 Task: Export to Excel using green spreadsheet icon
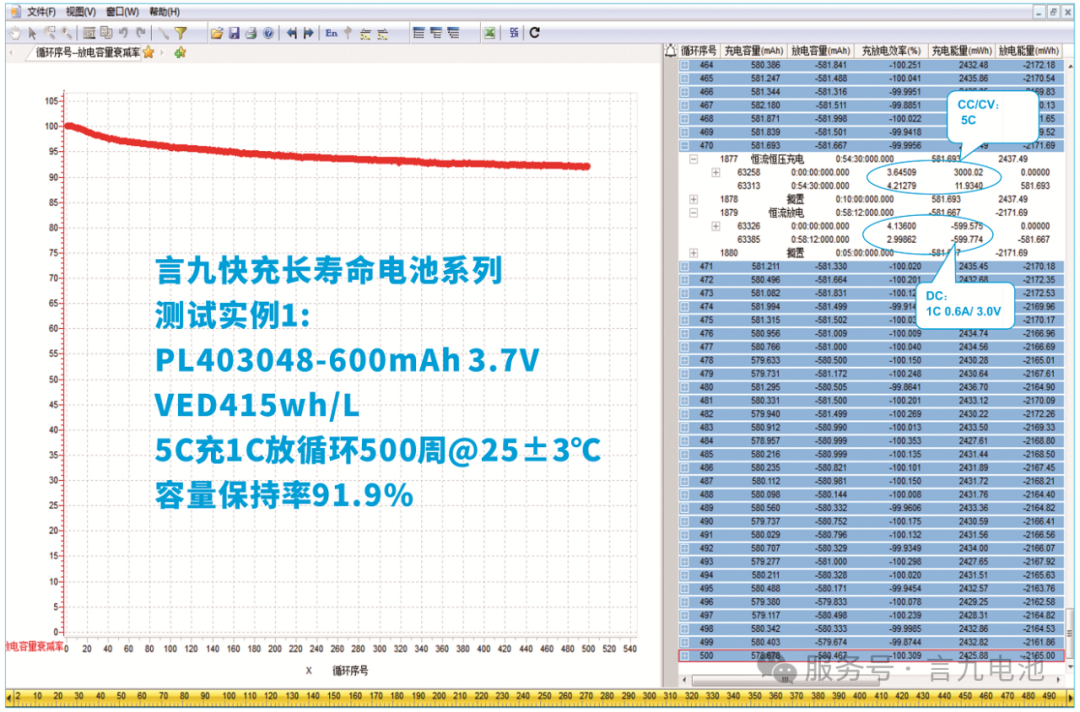click(490, 32)
